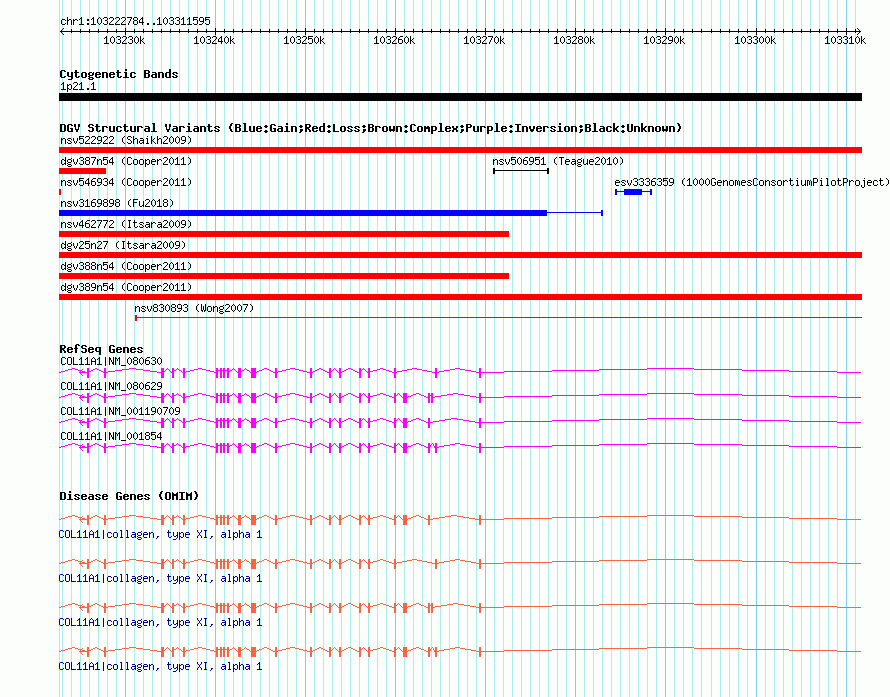The height and width of the screenshot is (697, 890).
Task: Select the Cytogenetic Bands track title
Action: coord(119,74)
